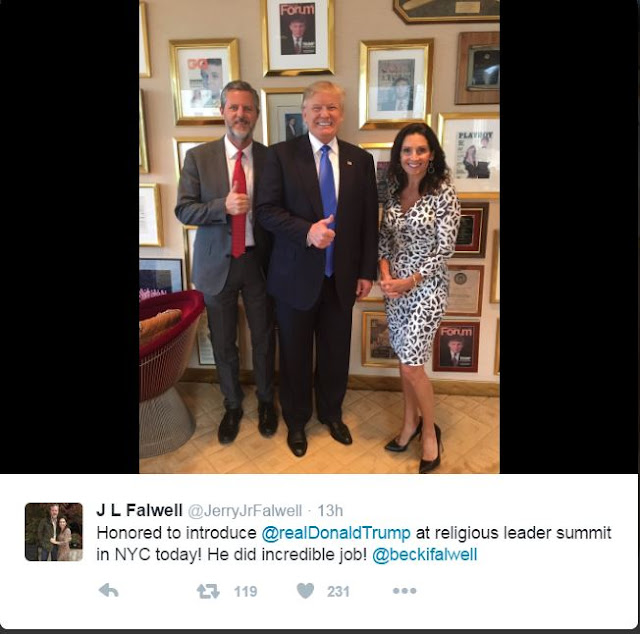The width and height of the screenshot is (640, 634).
Task: Click the like count 231
Action: [x=338, y=591]
